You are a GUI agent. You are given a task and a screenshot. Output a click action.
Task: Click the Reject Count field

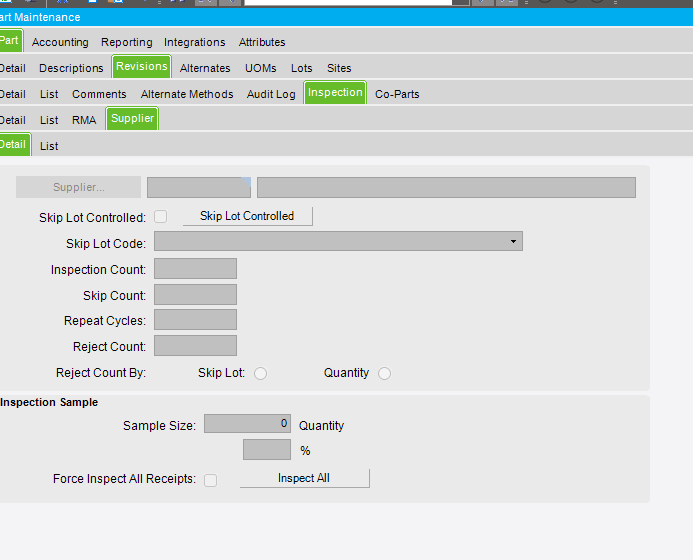coord(195,346)
